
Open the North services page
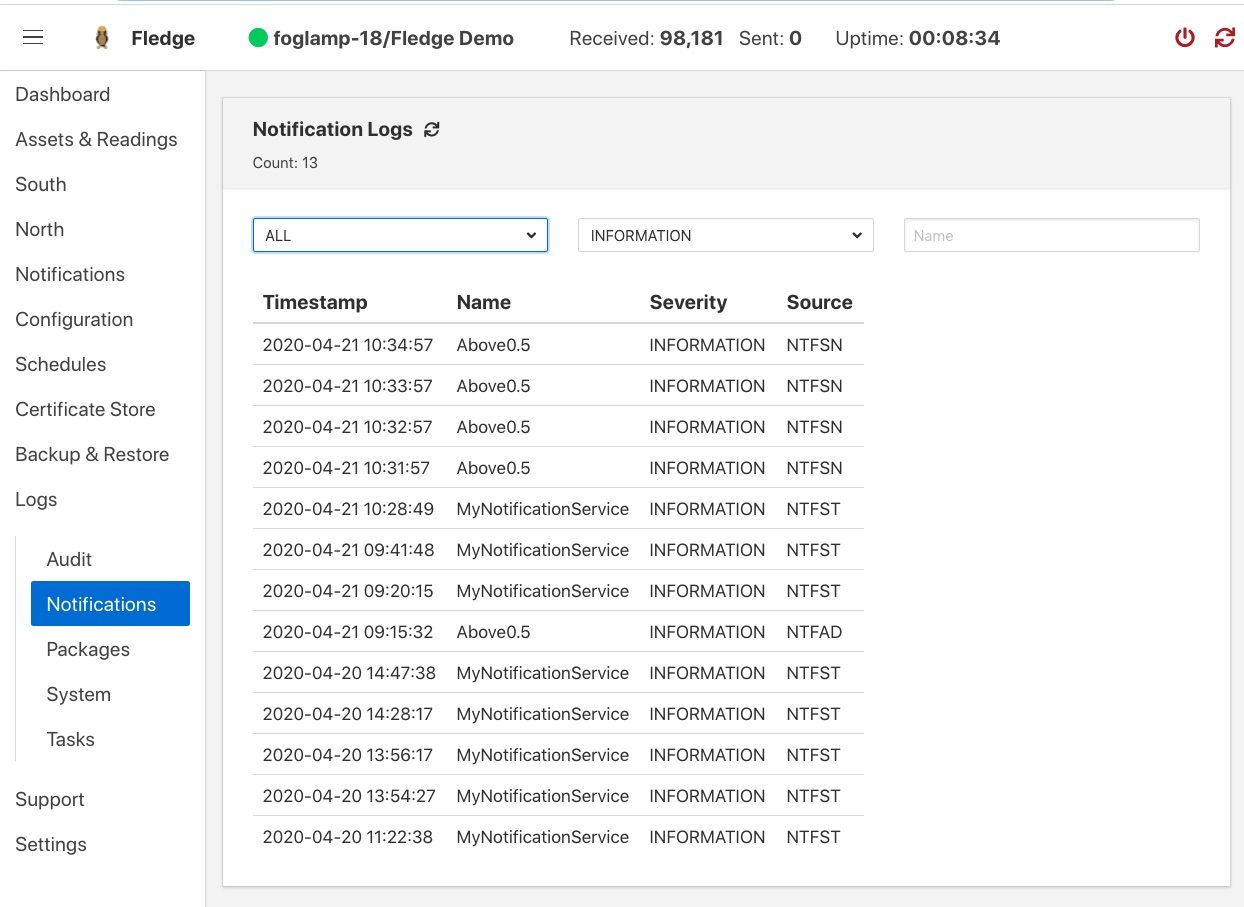coord(39,229)
